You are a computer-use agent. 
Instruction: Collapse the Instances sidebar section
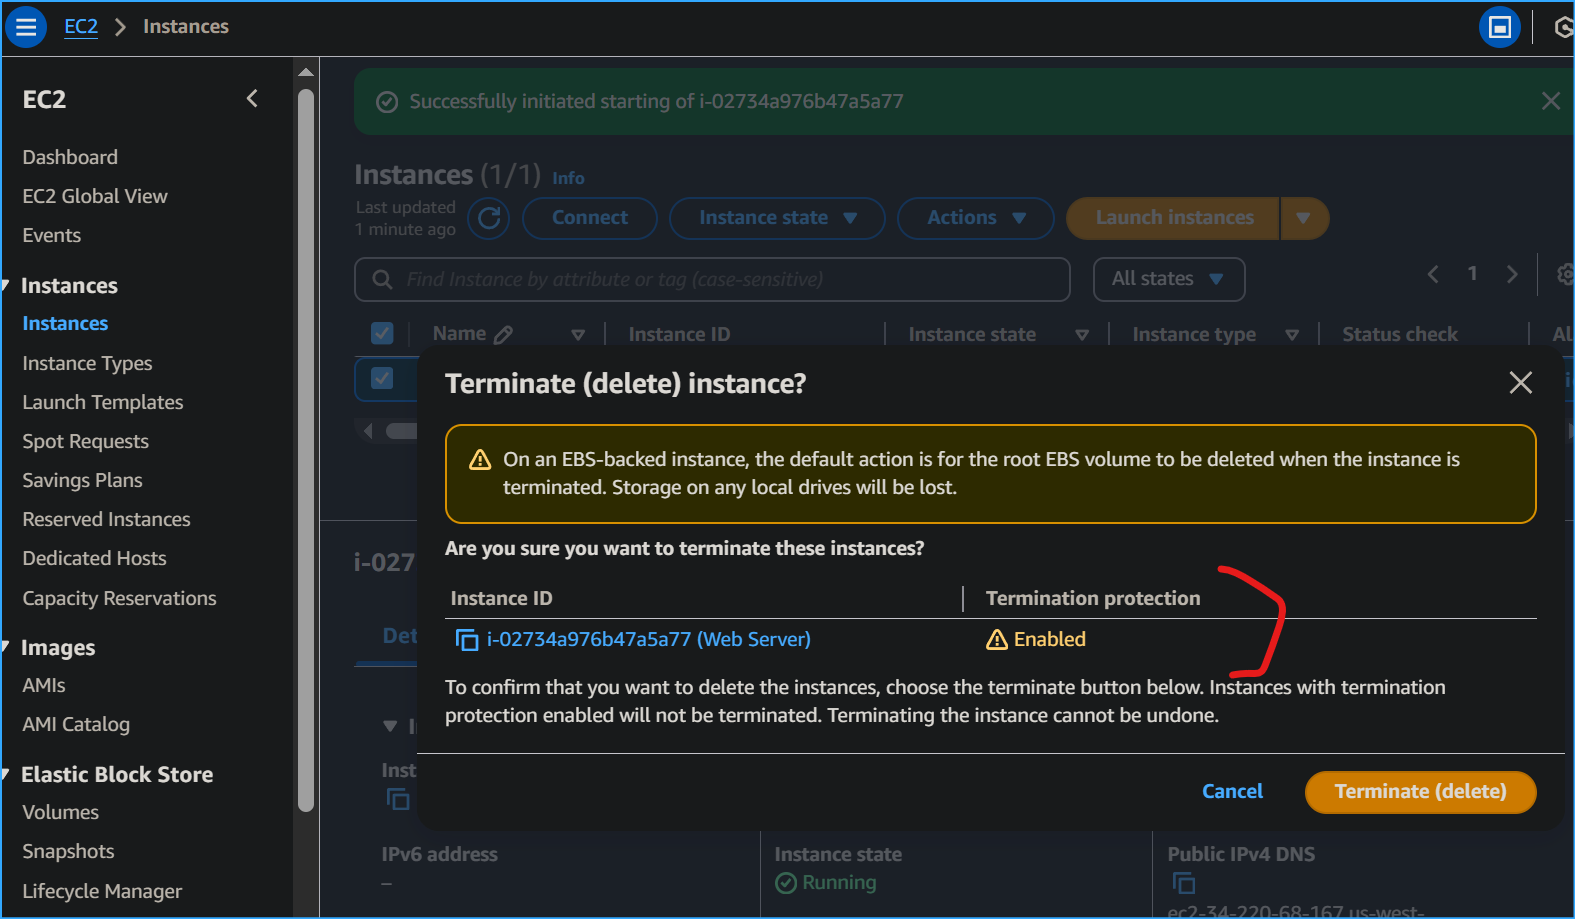point(6,286)
